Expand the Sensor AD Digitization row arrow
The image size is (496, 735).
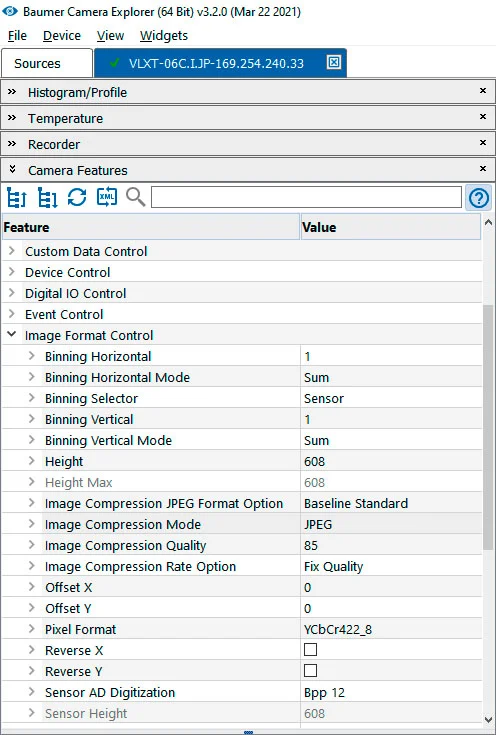(x=31, y=692)
